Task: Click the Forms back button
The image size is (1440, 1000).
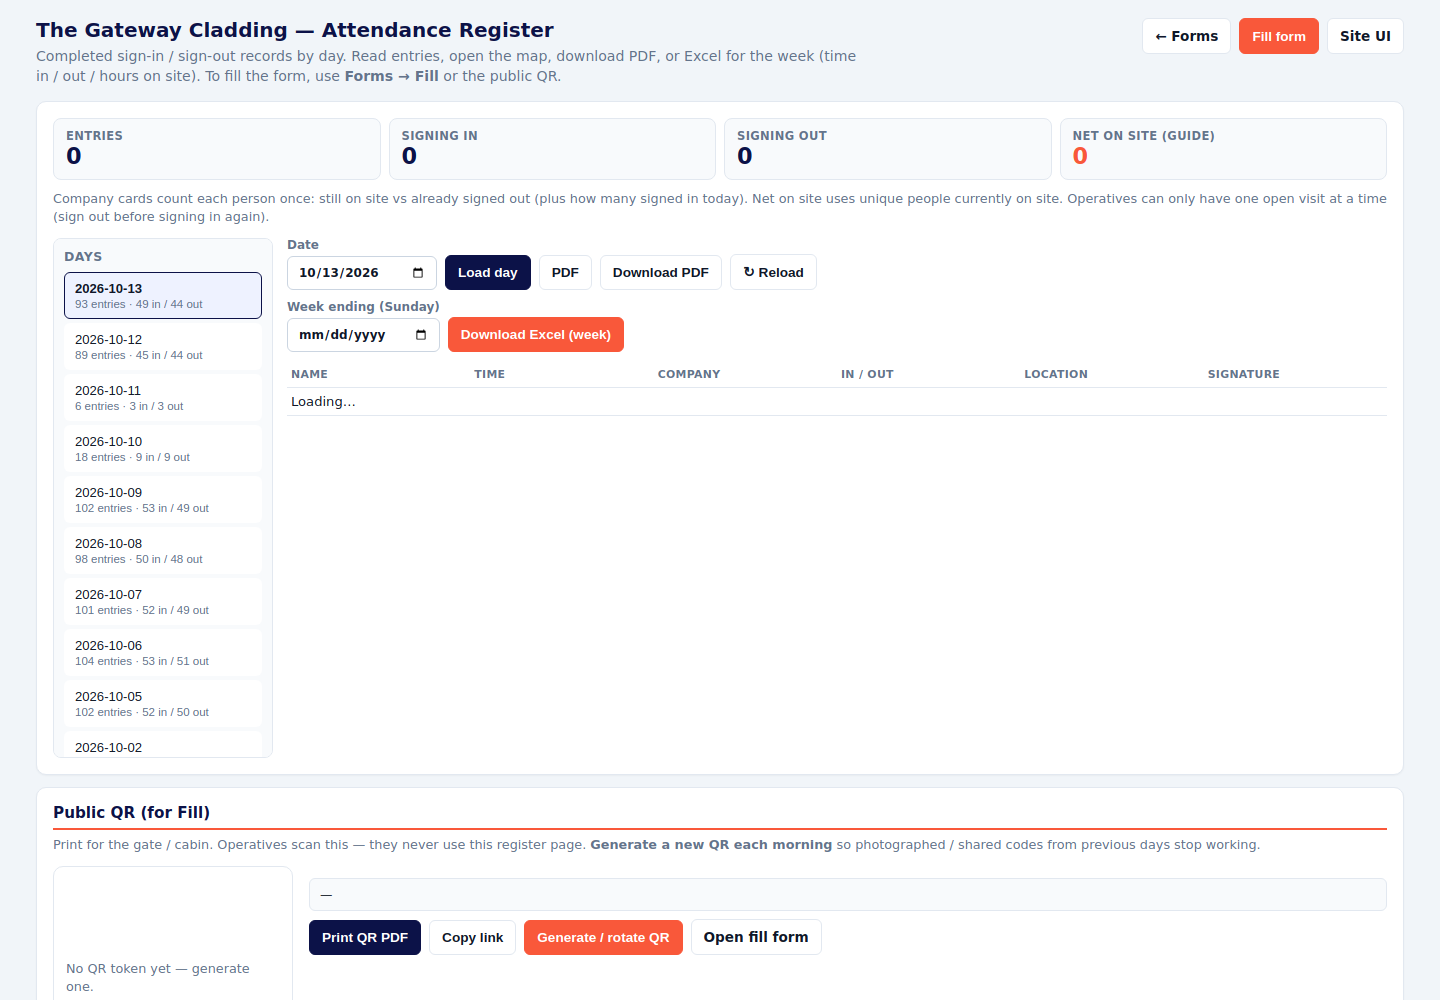Action: click(x=1186, y=36)
